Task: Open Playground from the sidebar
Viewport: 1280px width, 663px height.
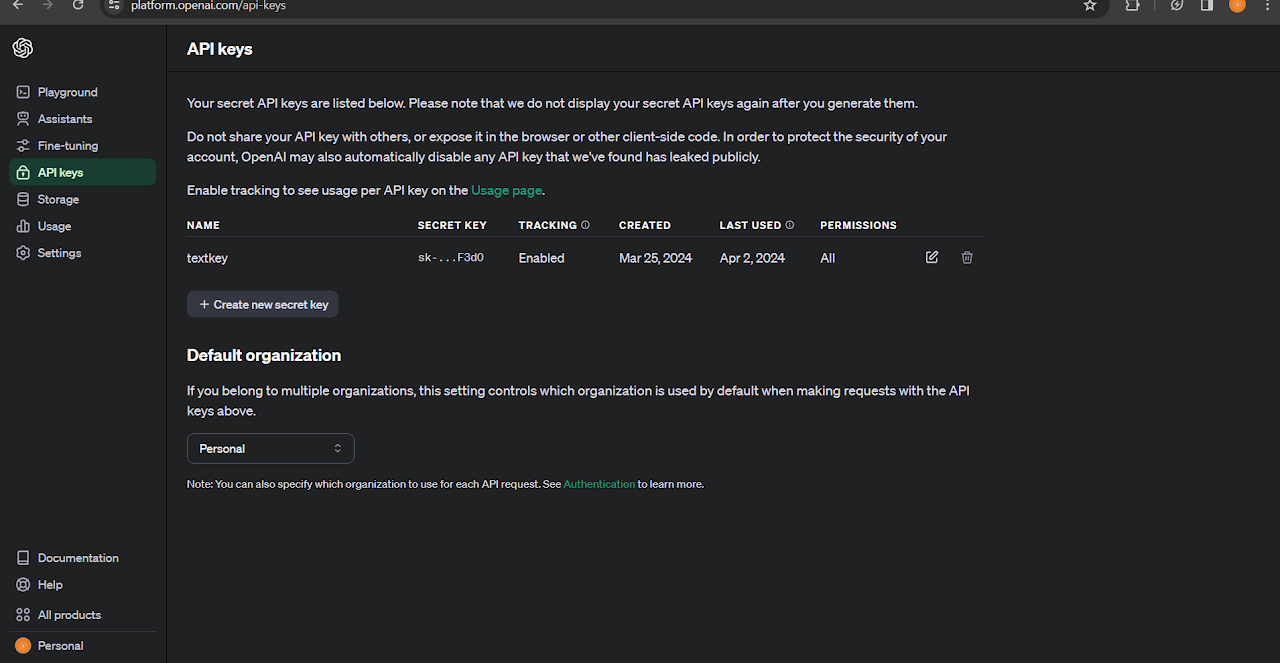Action: pos(67,92)
